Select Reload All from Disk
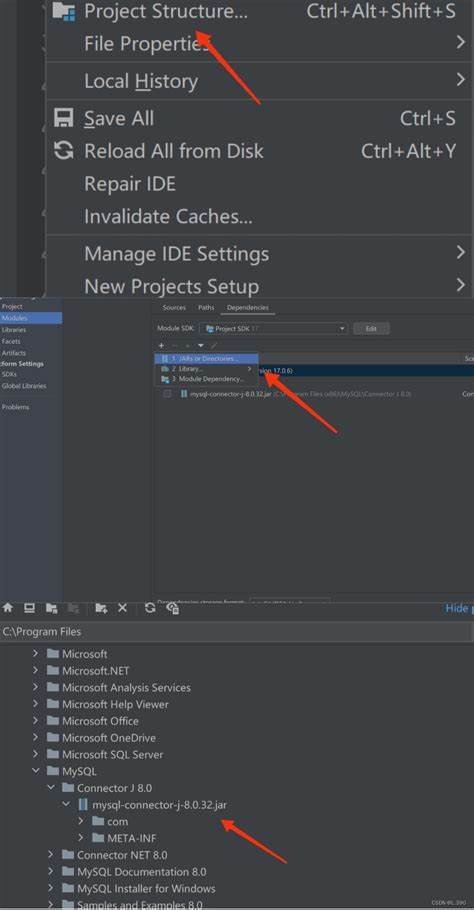 click(258, 151)
